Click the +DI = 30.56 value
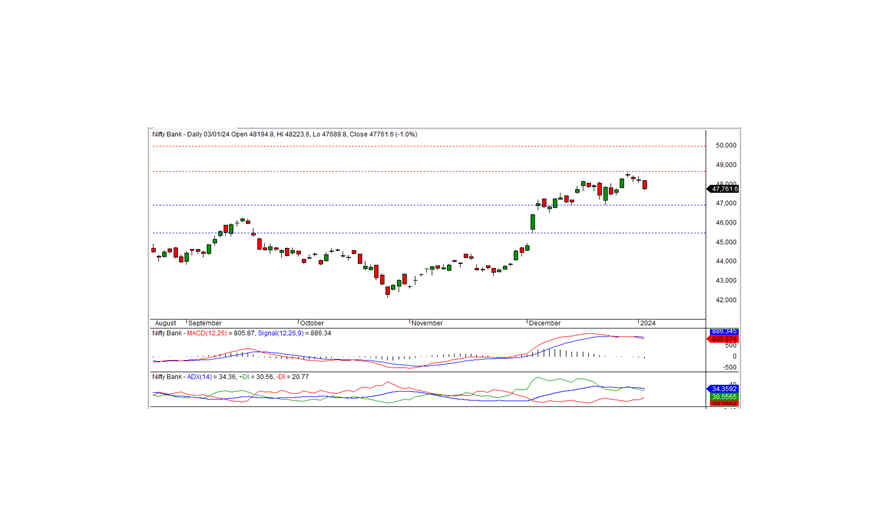Screen dimensions: 882x527 pos(255,377)
